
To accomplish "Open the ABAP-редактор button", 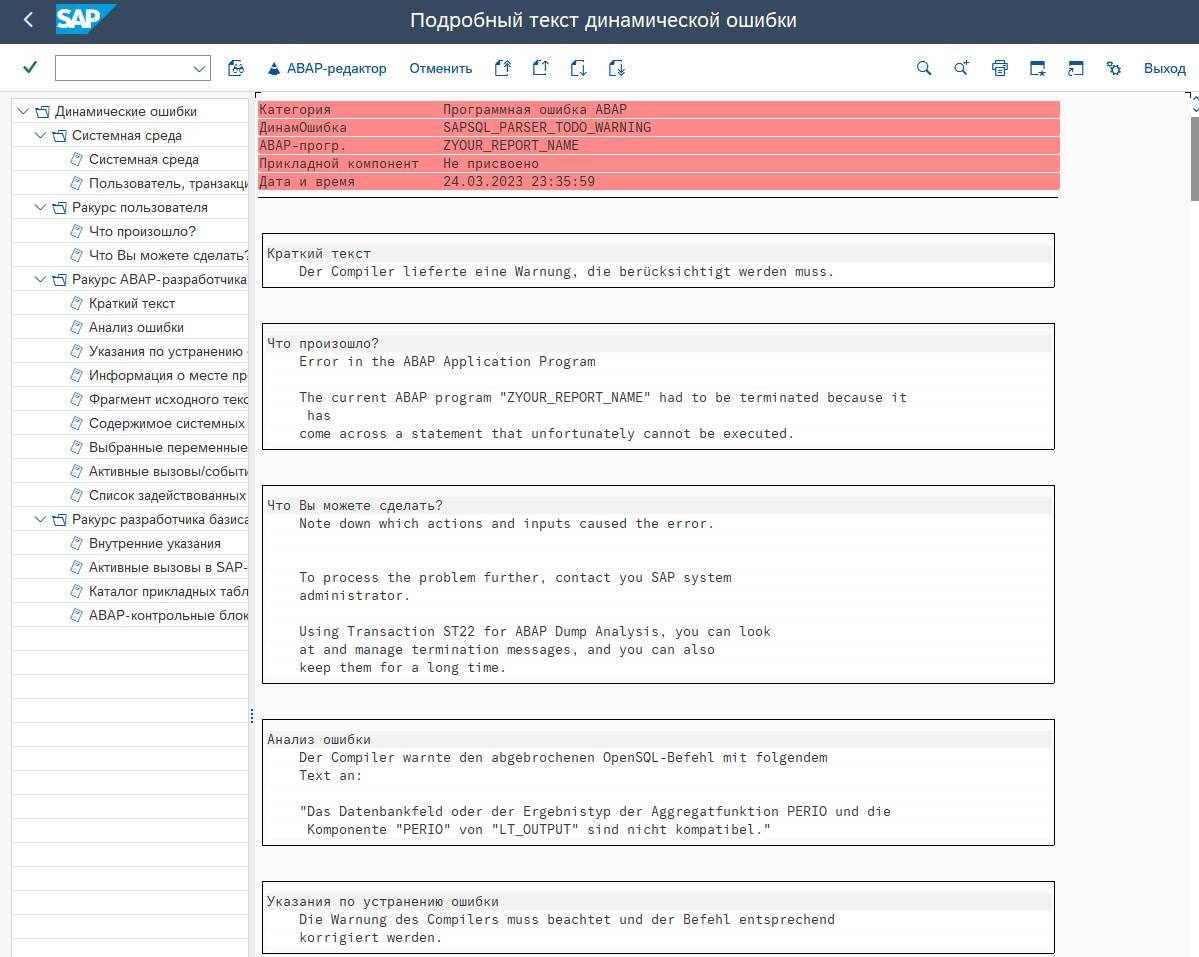I will click(326, 69).
